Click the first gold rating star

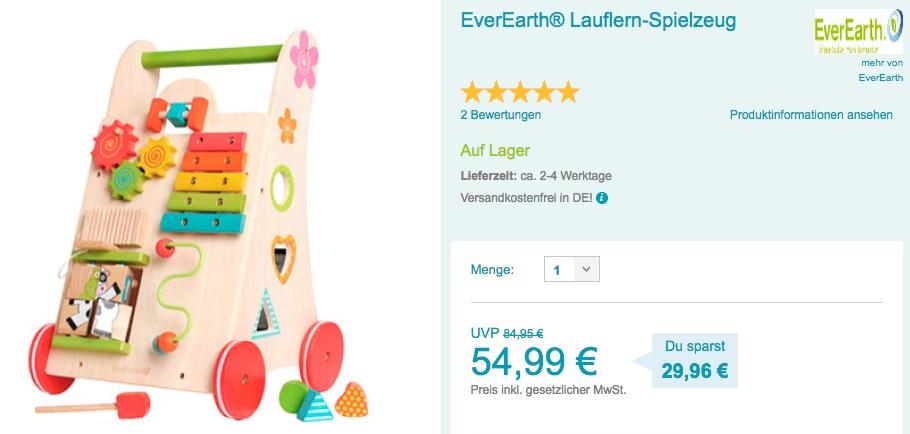[x=472, y=92]
